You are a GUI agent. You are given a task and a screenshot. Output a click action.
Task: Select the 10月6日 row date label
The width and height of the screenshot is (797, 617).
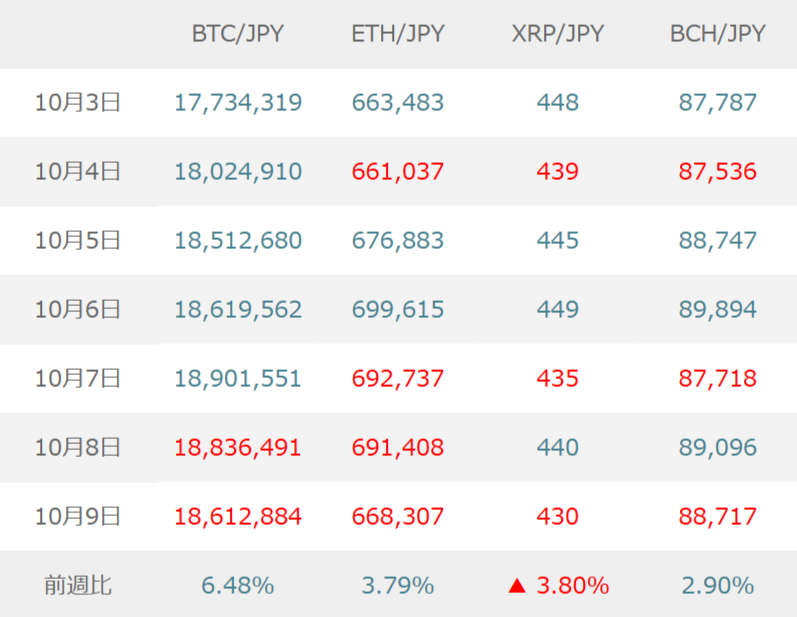point(78,309)
